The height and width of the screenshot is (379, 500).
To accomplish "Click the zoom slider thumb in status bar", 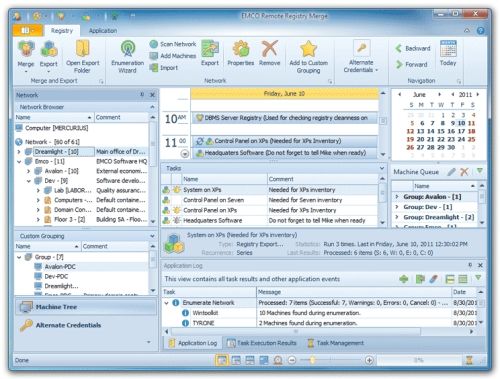I will coord(312,360).
